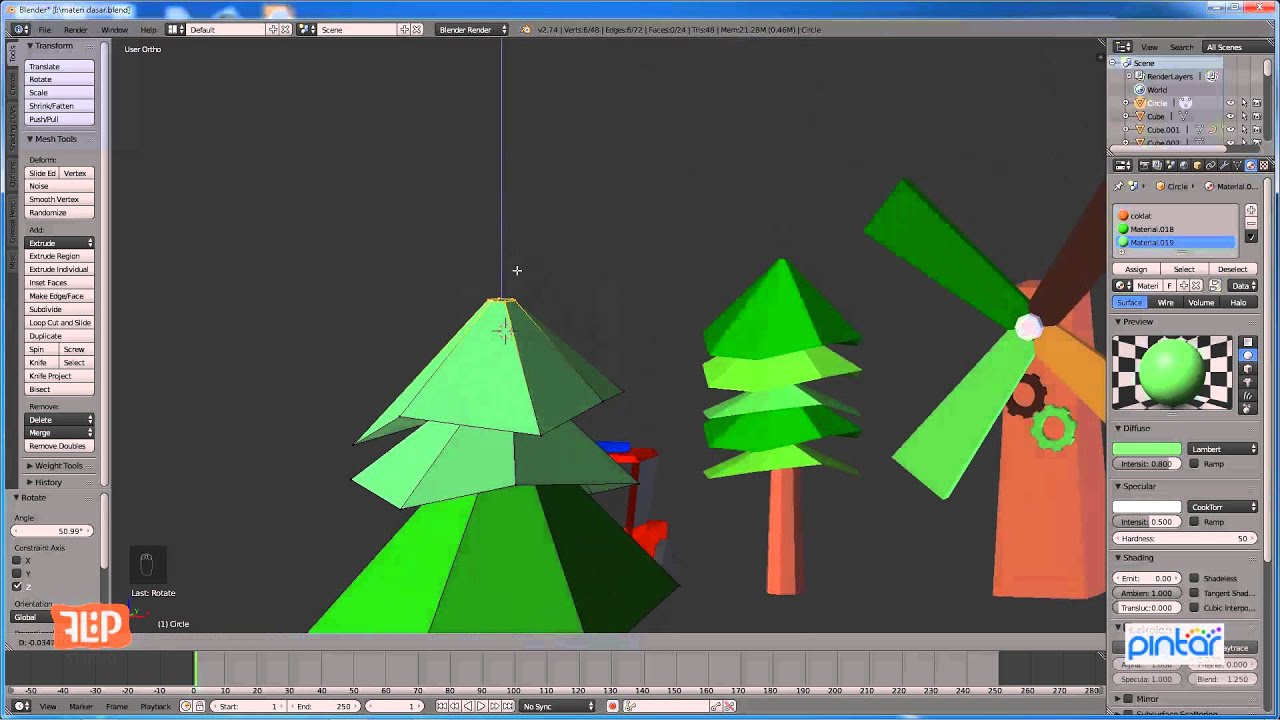The width and height of the screenshot is (1280, 720).
Task: Enable the Specular Ramp checkbox
Action: coord(1194,522)
